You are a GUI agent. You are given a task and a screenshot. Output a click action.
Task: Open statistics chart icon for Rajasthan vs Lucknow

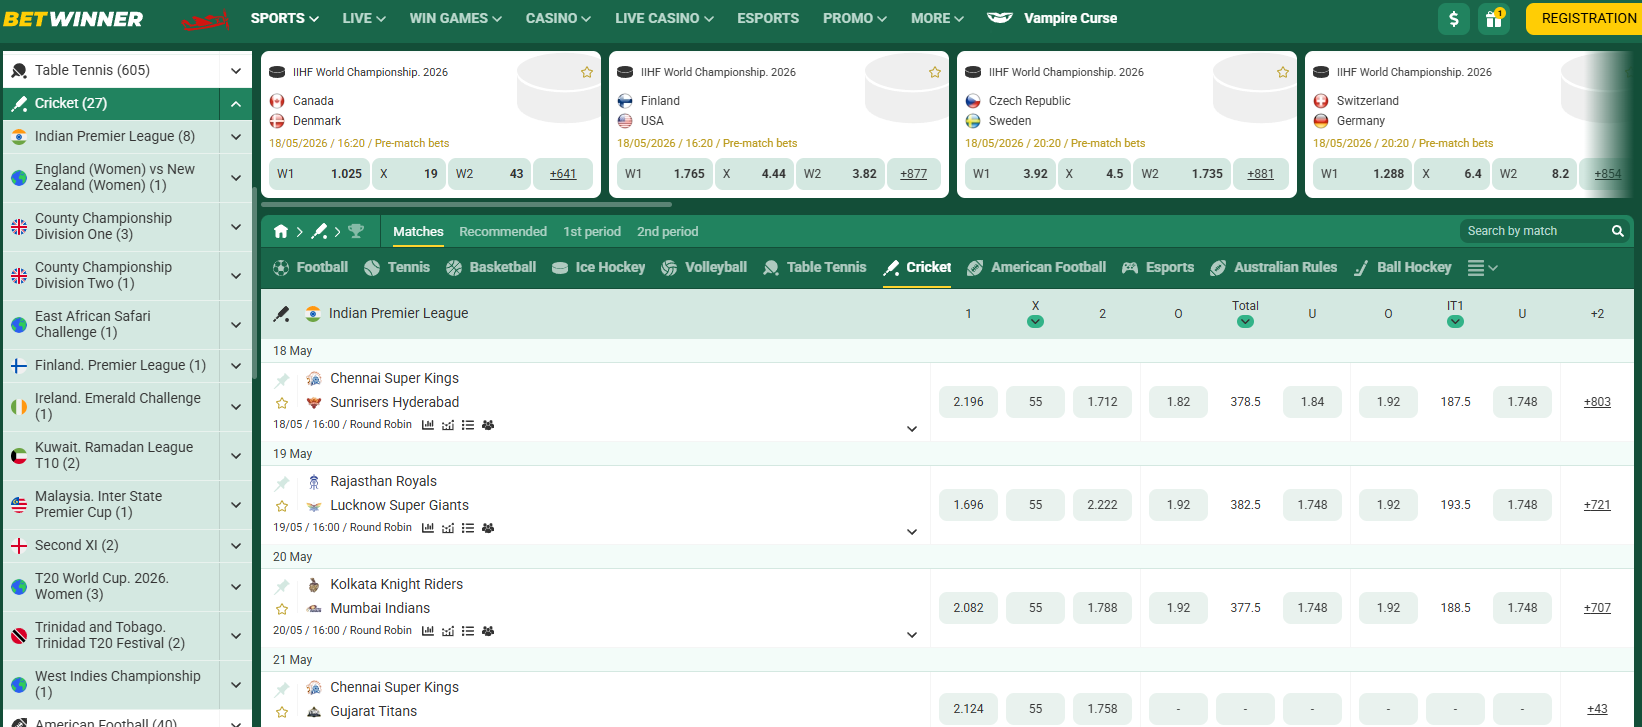[x=428, y=528]
